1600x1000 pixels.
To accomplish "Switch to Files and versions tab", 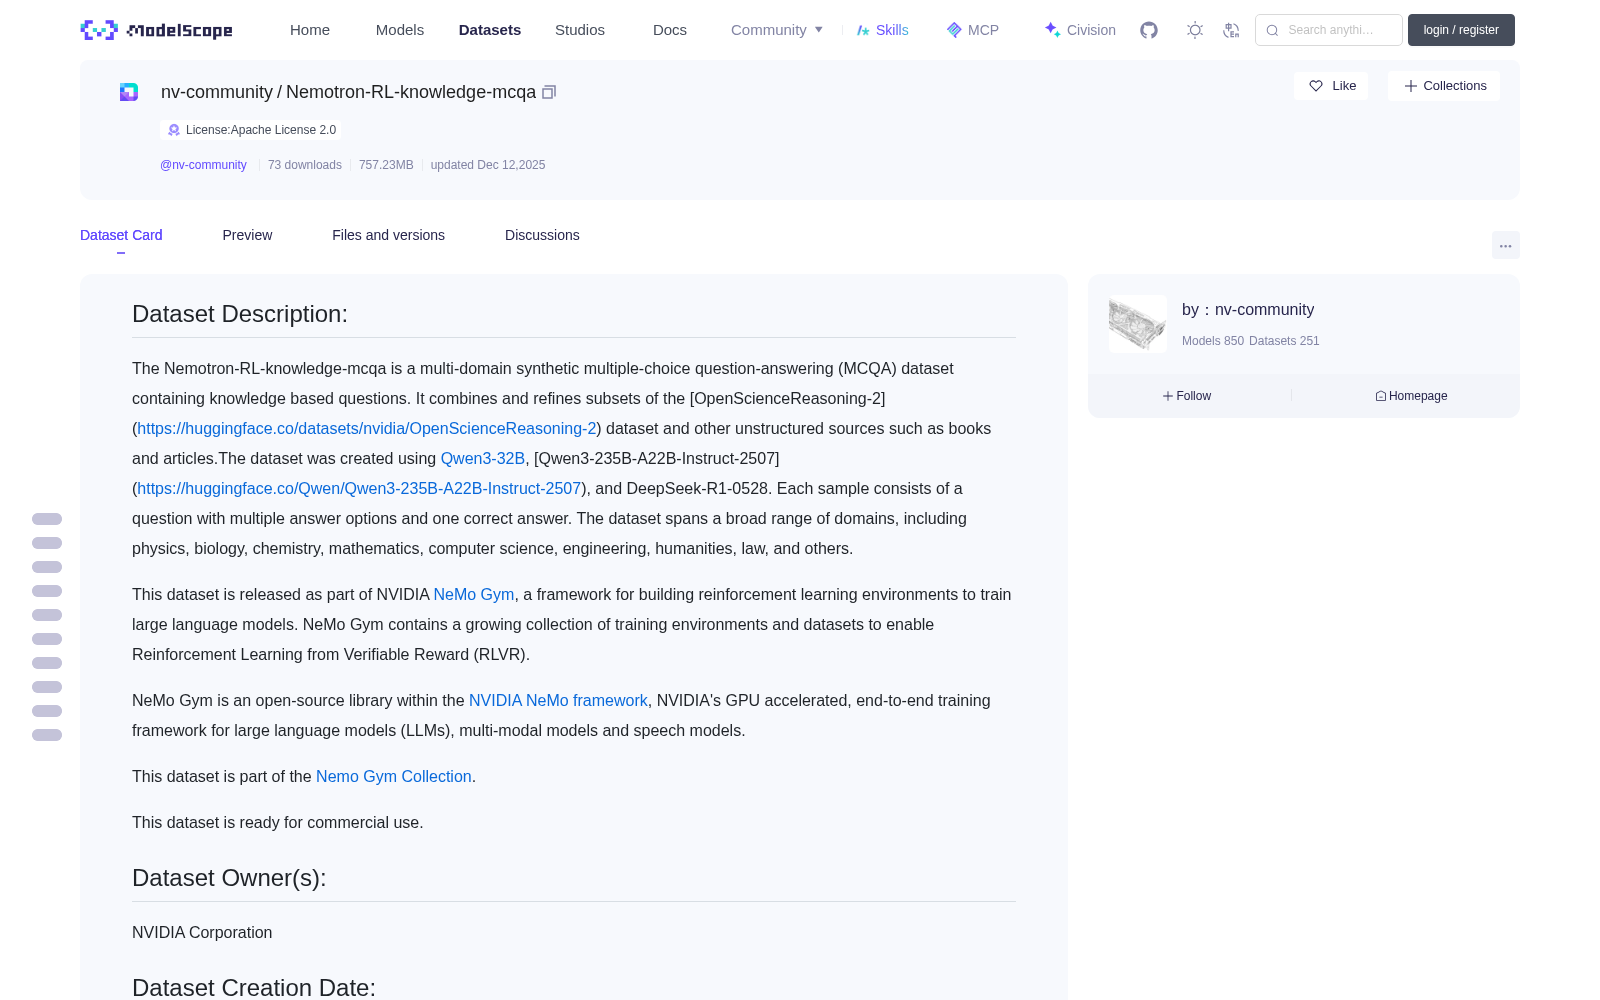I will tap(388, 235).
